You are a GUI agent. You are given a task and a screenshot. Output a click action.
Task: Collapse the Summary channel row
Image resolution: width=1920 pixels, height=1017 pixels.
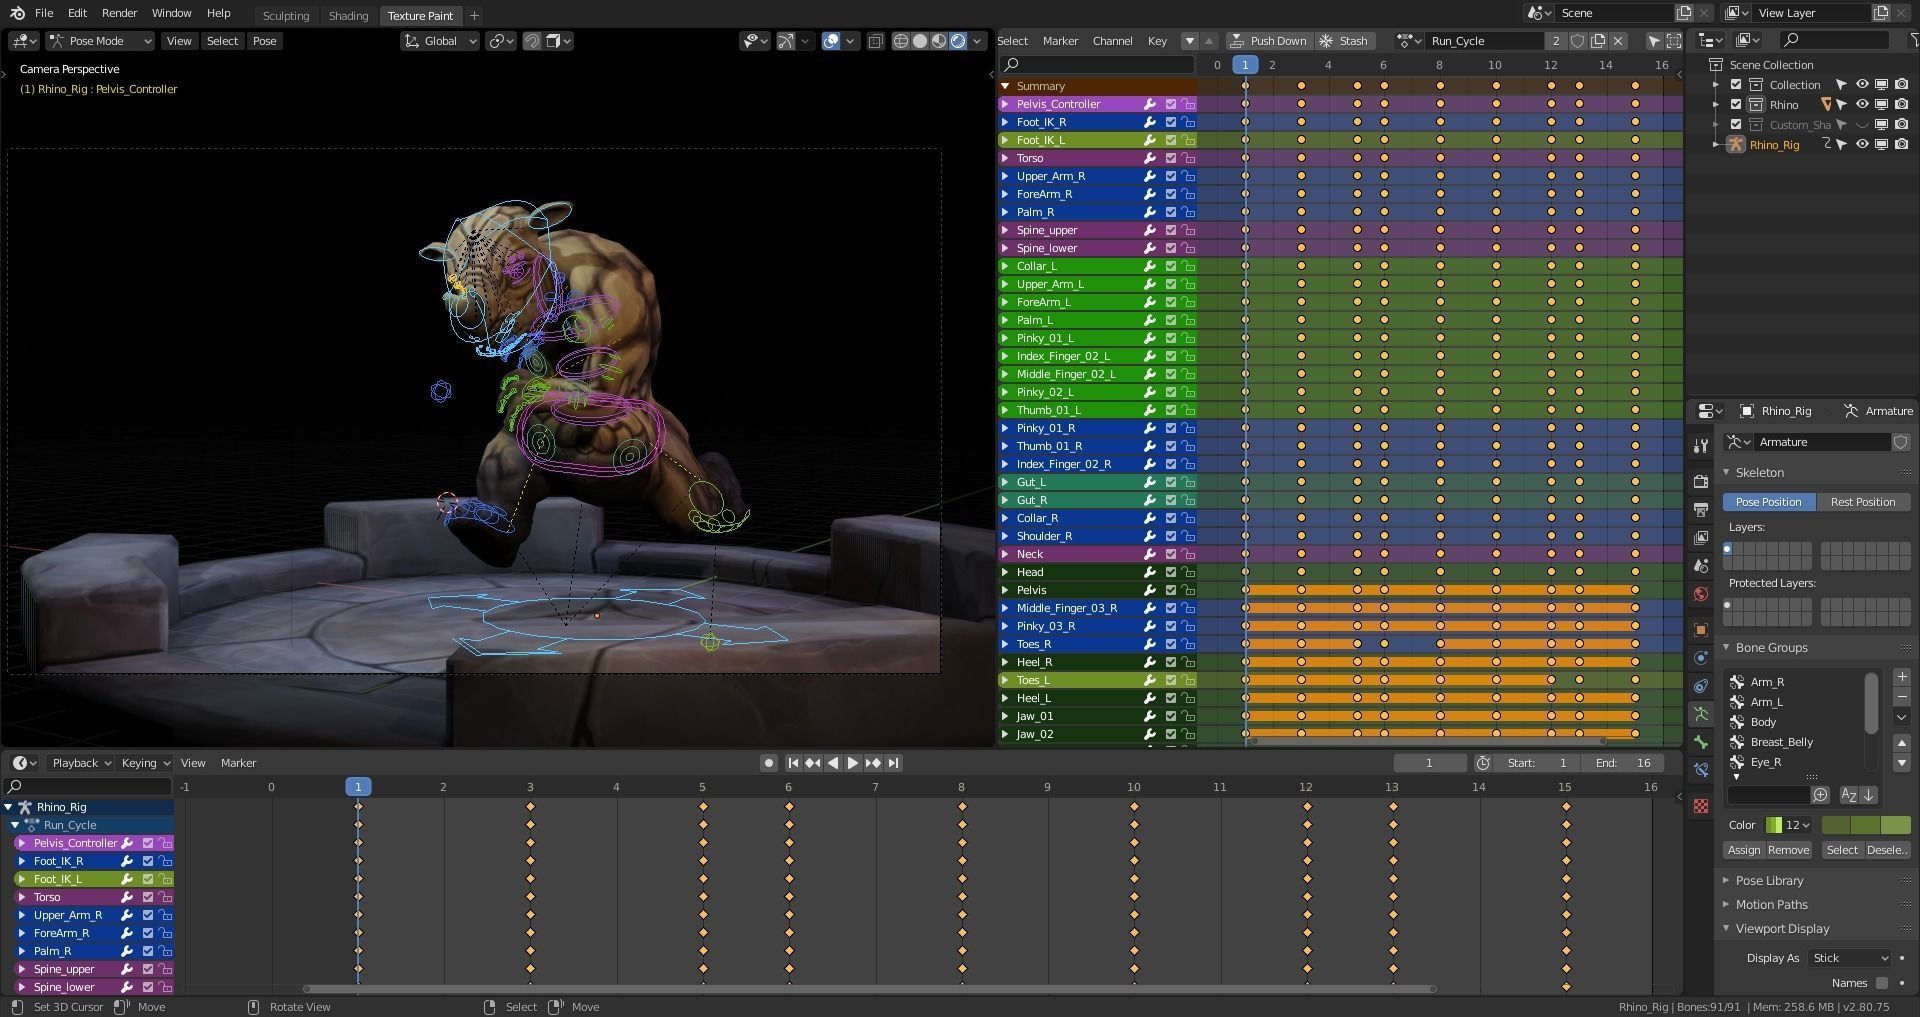pos(1005,86)
